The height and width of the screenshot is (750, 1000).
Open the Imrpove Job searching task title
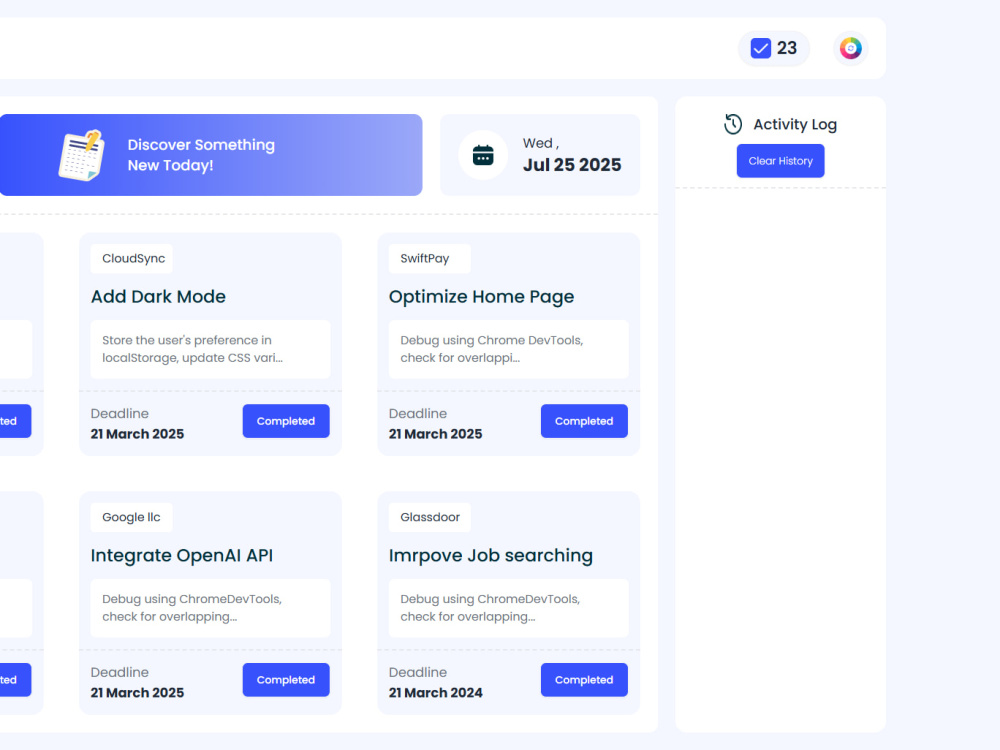490,555
